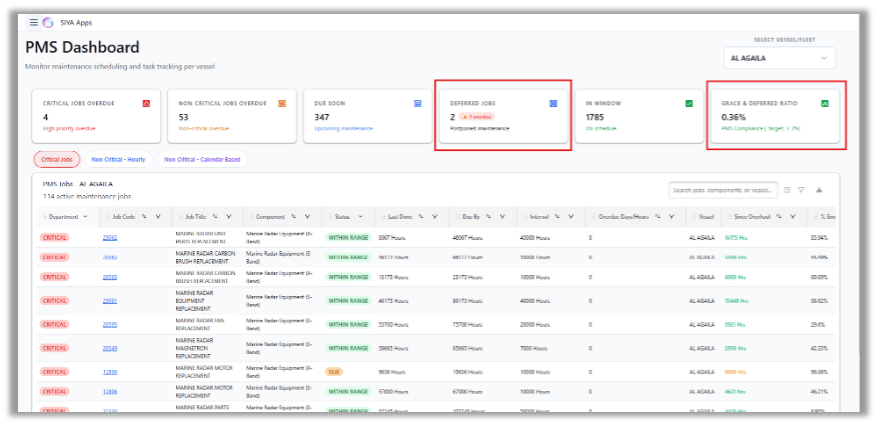Open the Critical Jobs Overdue card
878x425 pixels.
(x=96, y=116)
